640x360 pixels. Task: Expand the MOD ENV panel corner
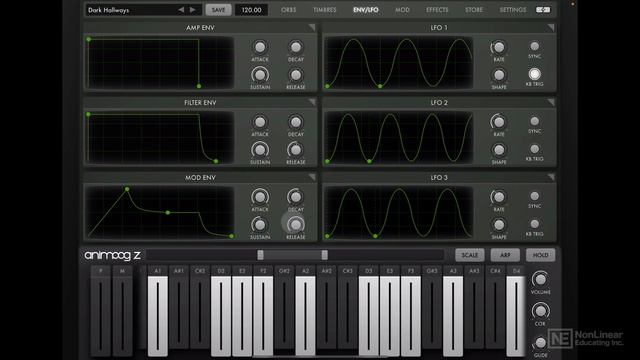pyautogui.click(x=312, y=177)
